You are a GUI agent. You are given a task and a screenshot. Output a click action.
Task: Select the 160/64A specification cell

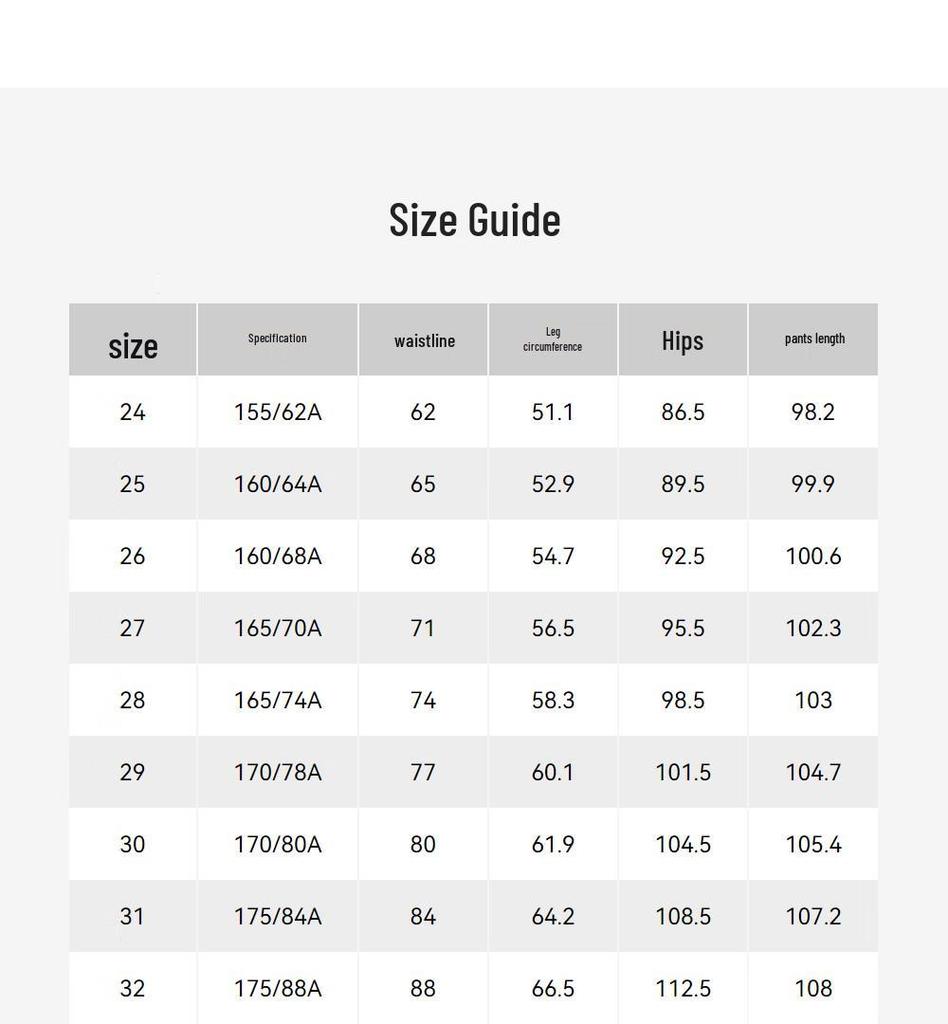pyautogui.click(x=277, y=484)
